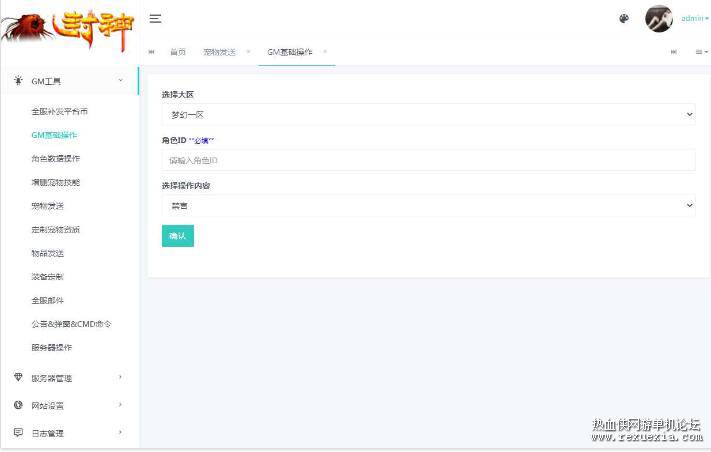Close the 宠物发送 tab

248,52
